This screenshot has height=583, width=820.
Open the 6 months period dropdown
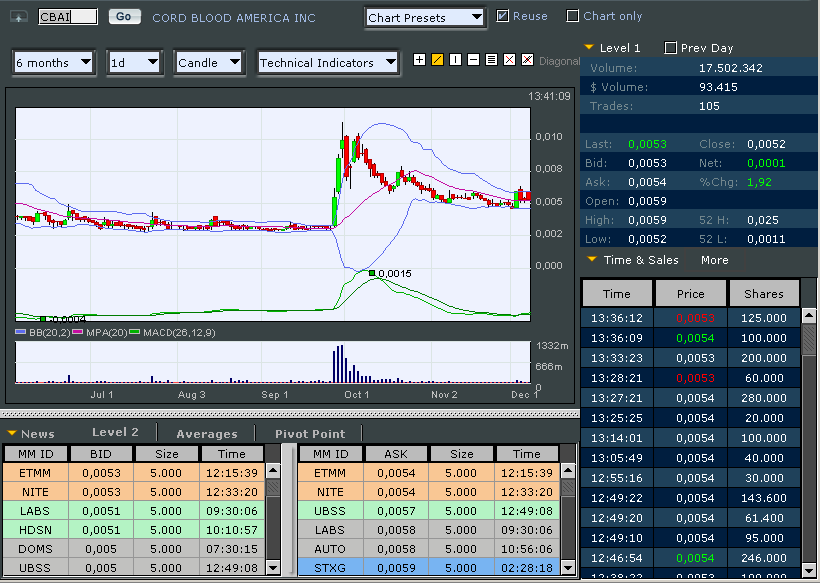[55, 62]
